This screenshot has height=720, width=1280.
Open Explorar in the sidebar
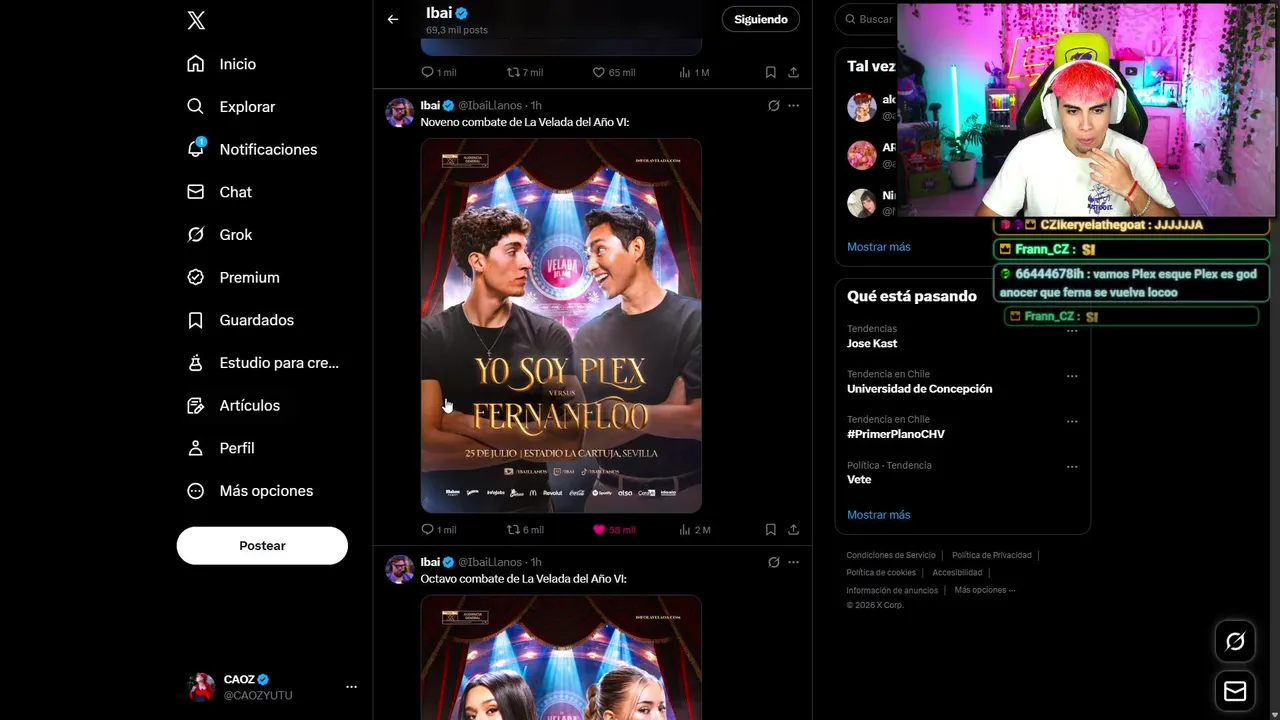pos(231,107)
